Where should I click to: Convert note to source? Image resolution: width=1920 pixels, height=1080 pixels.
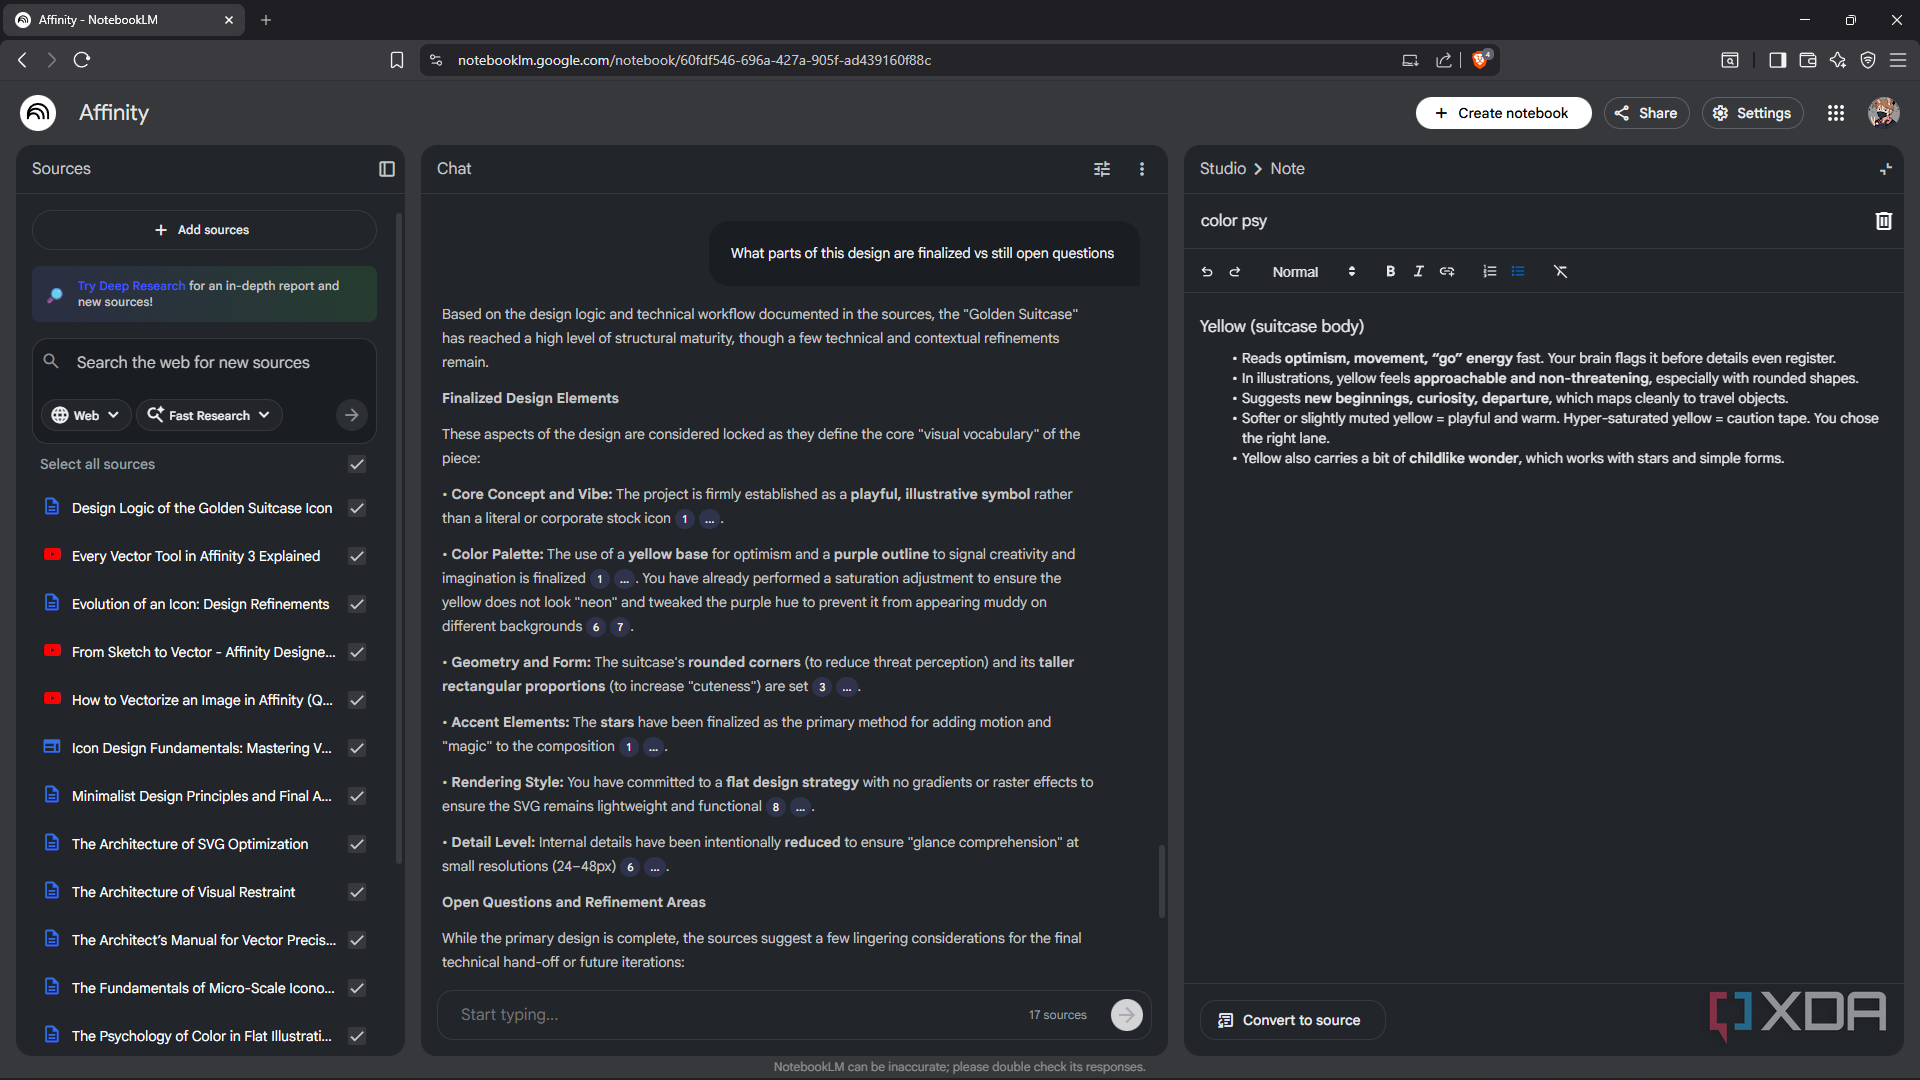1291,1020
